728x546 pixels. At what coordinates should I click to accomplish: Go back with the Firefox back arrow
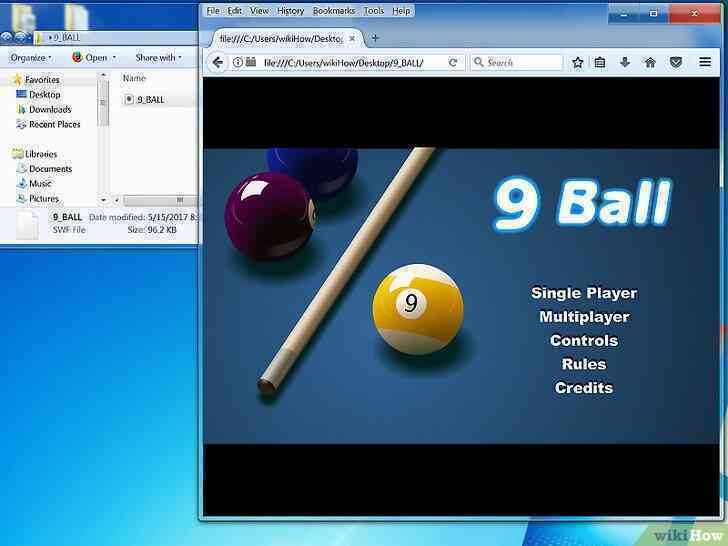click(x=218, y=62)
